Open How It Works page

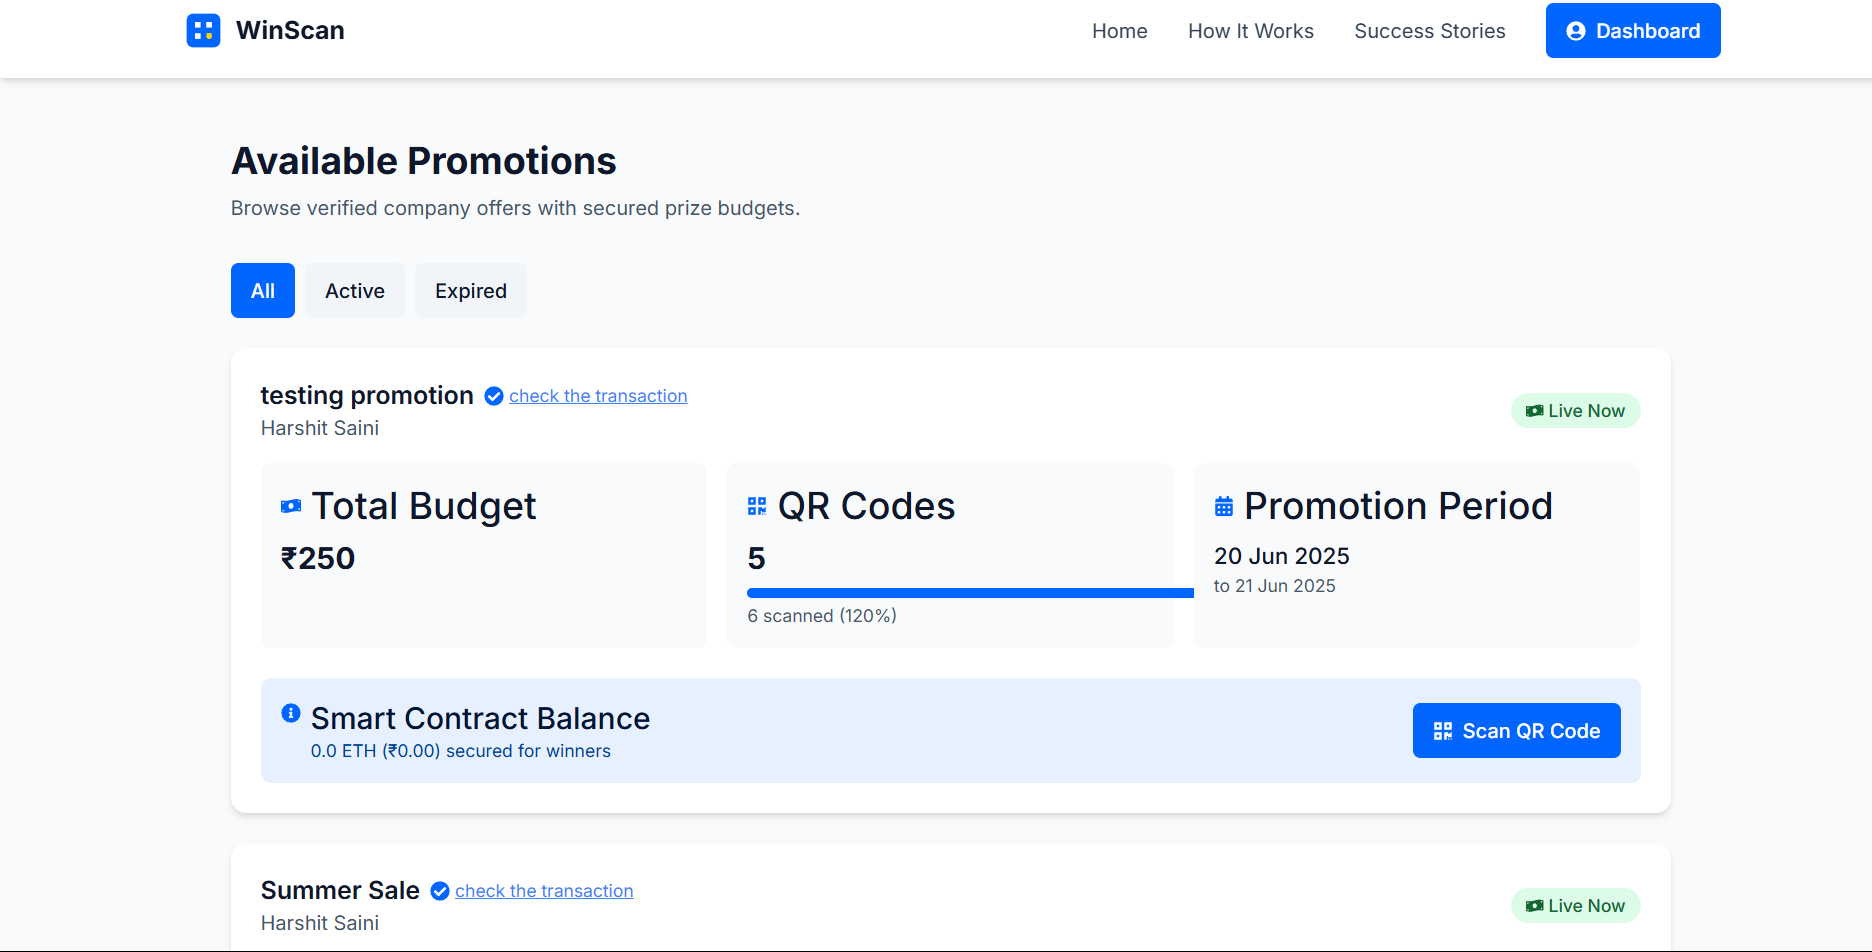1251,31
